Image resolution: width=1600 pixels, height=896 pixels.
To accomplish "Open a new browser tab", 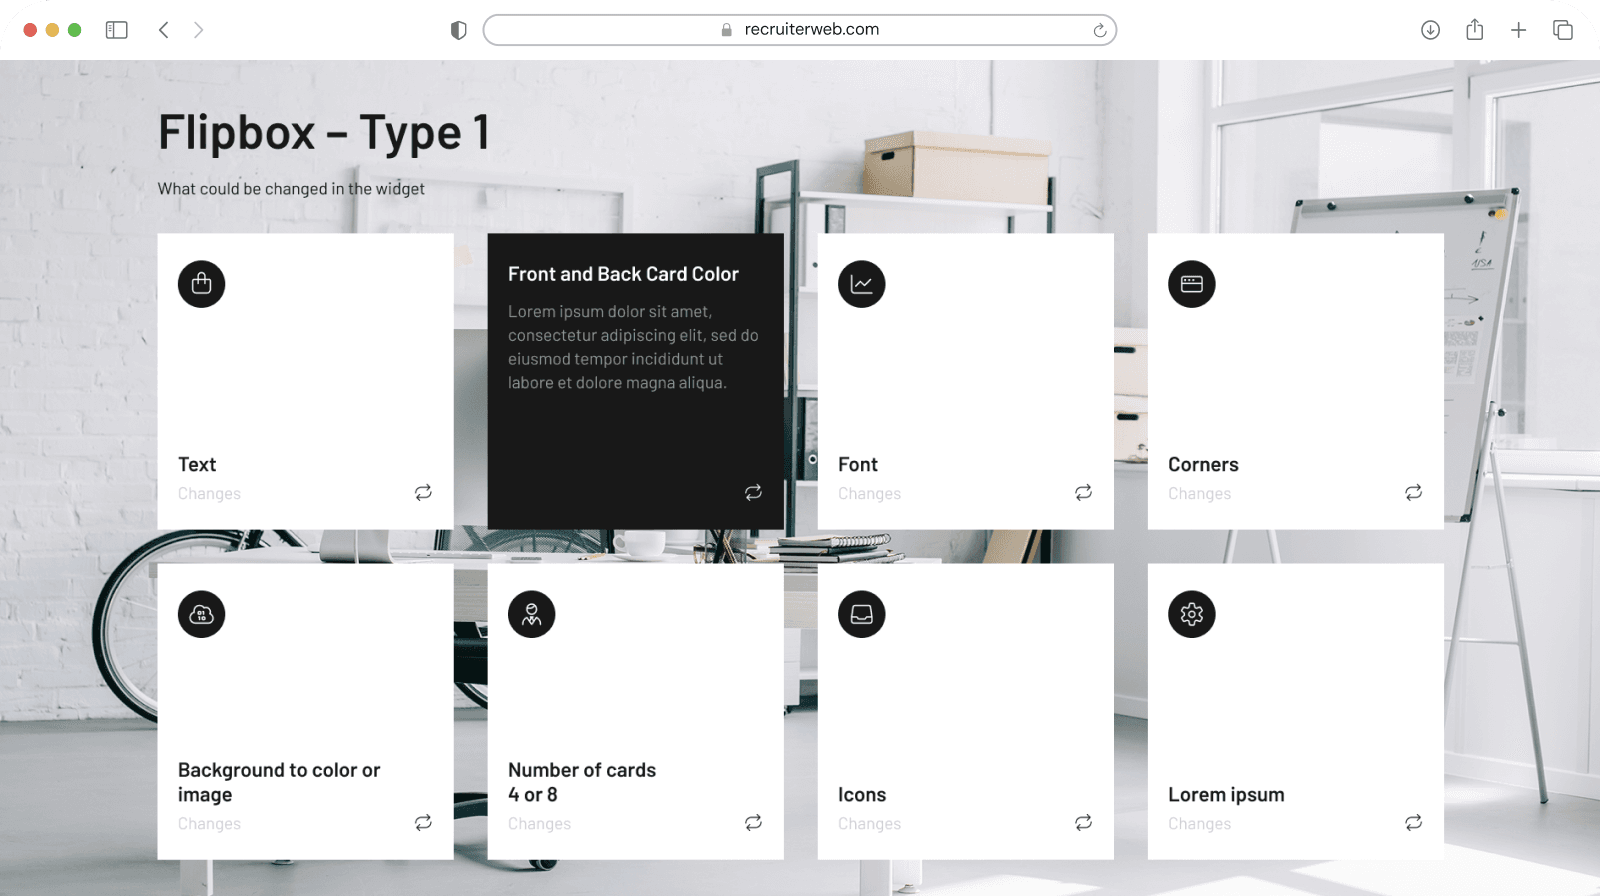I will tap(1518, 30).
